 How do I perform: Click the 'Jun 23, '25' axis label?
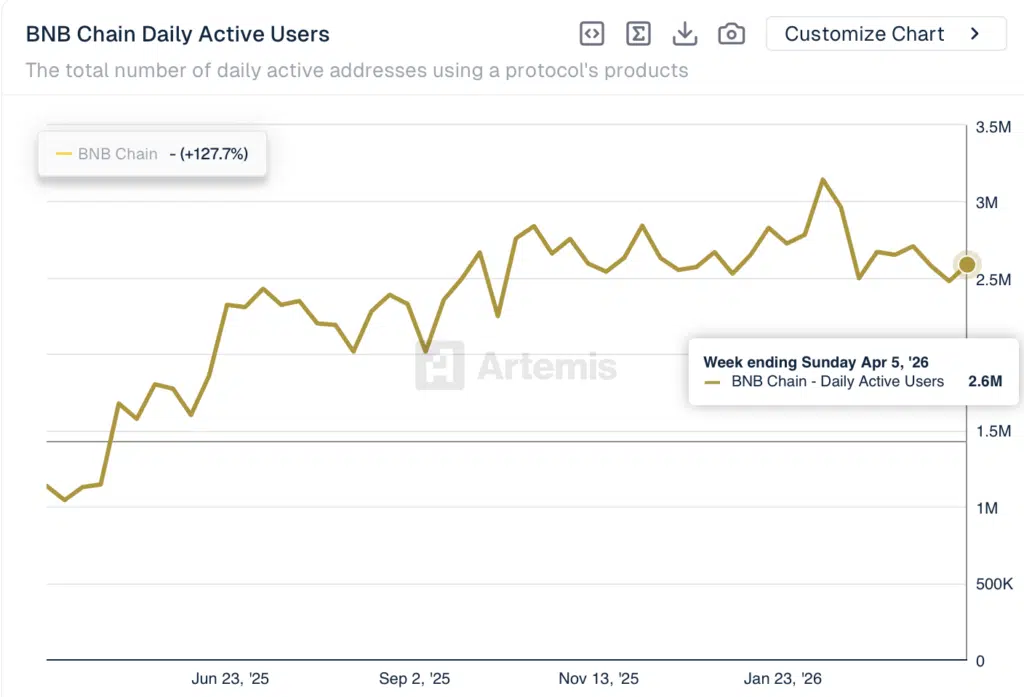230,679
